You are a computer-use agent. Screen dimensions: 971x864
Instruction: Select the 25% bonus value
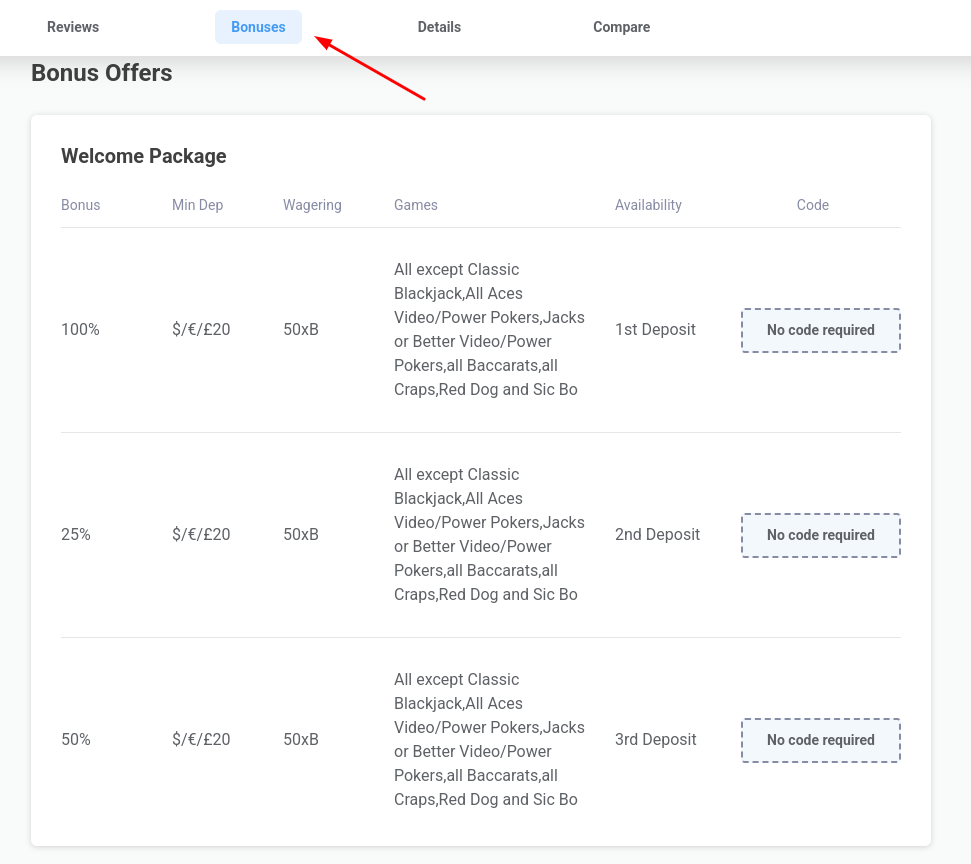pyautogui.click(x=76, y=535)
